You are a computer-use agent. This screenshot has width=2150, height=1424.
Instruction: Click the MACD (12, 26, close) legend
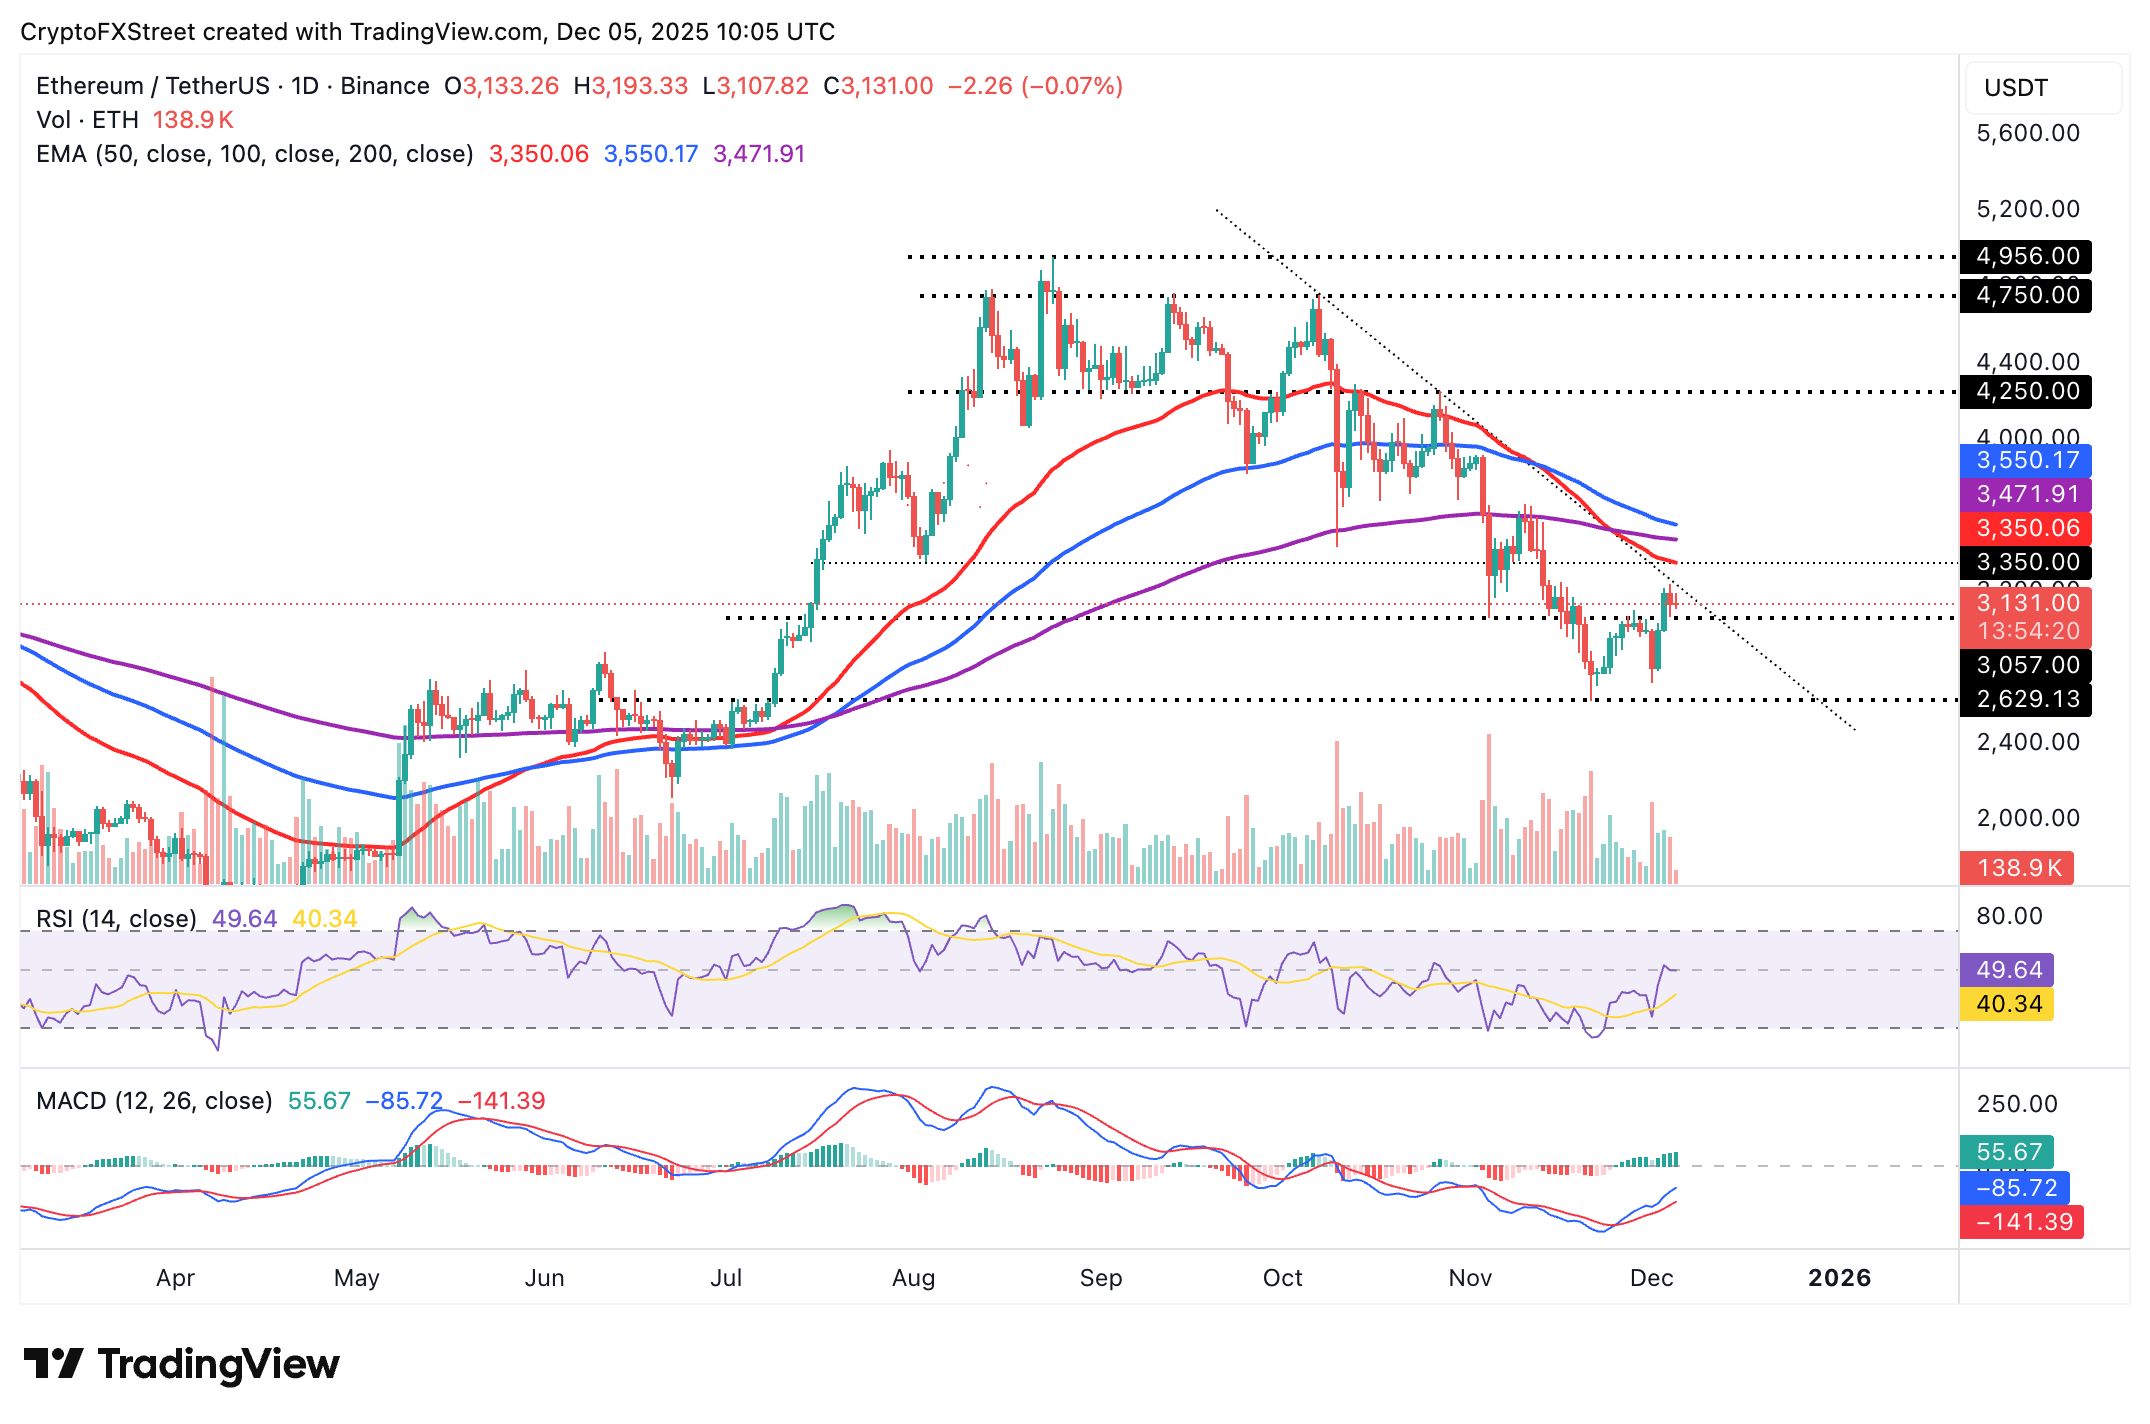pyautogui.click(x=154, y=1101)
